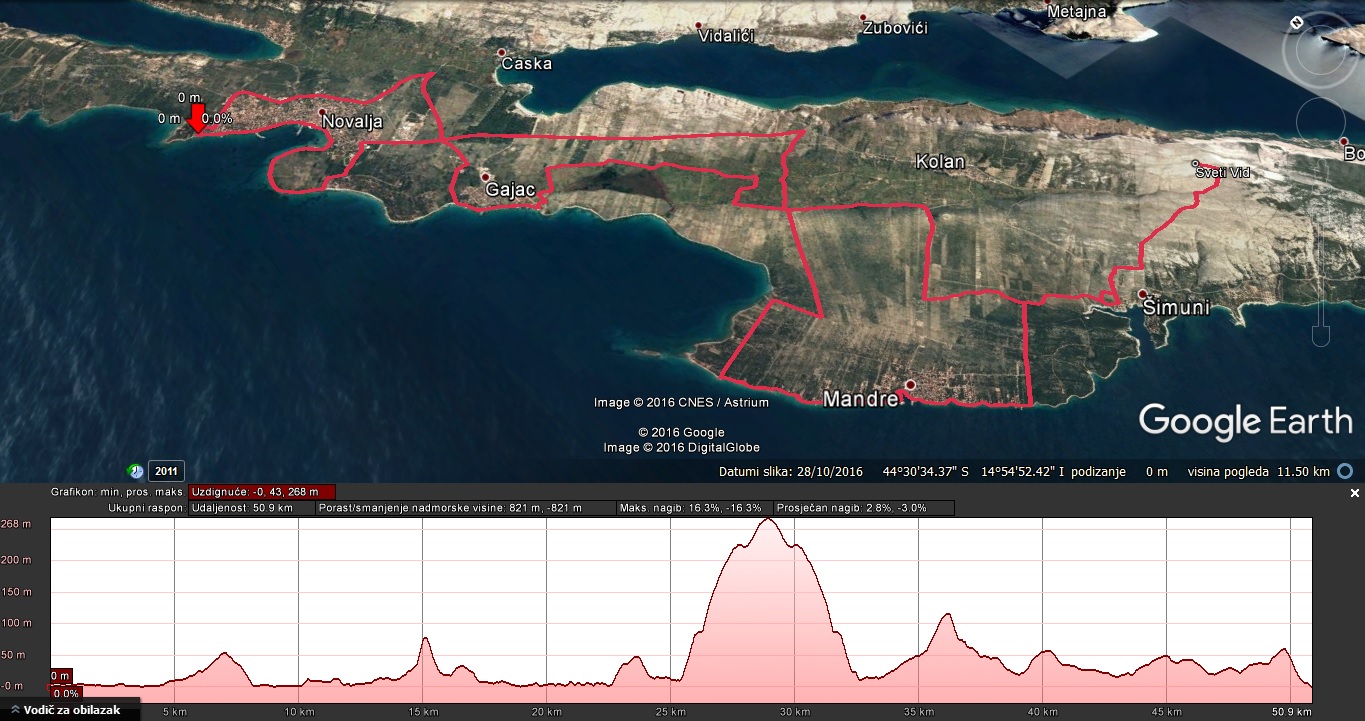Expand the Vodič za obilazak panel
Image resolution: width=1365 pixels, height=721 pixels.
point(66,710)
